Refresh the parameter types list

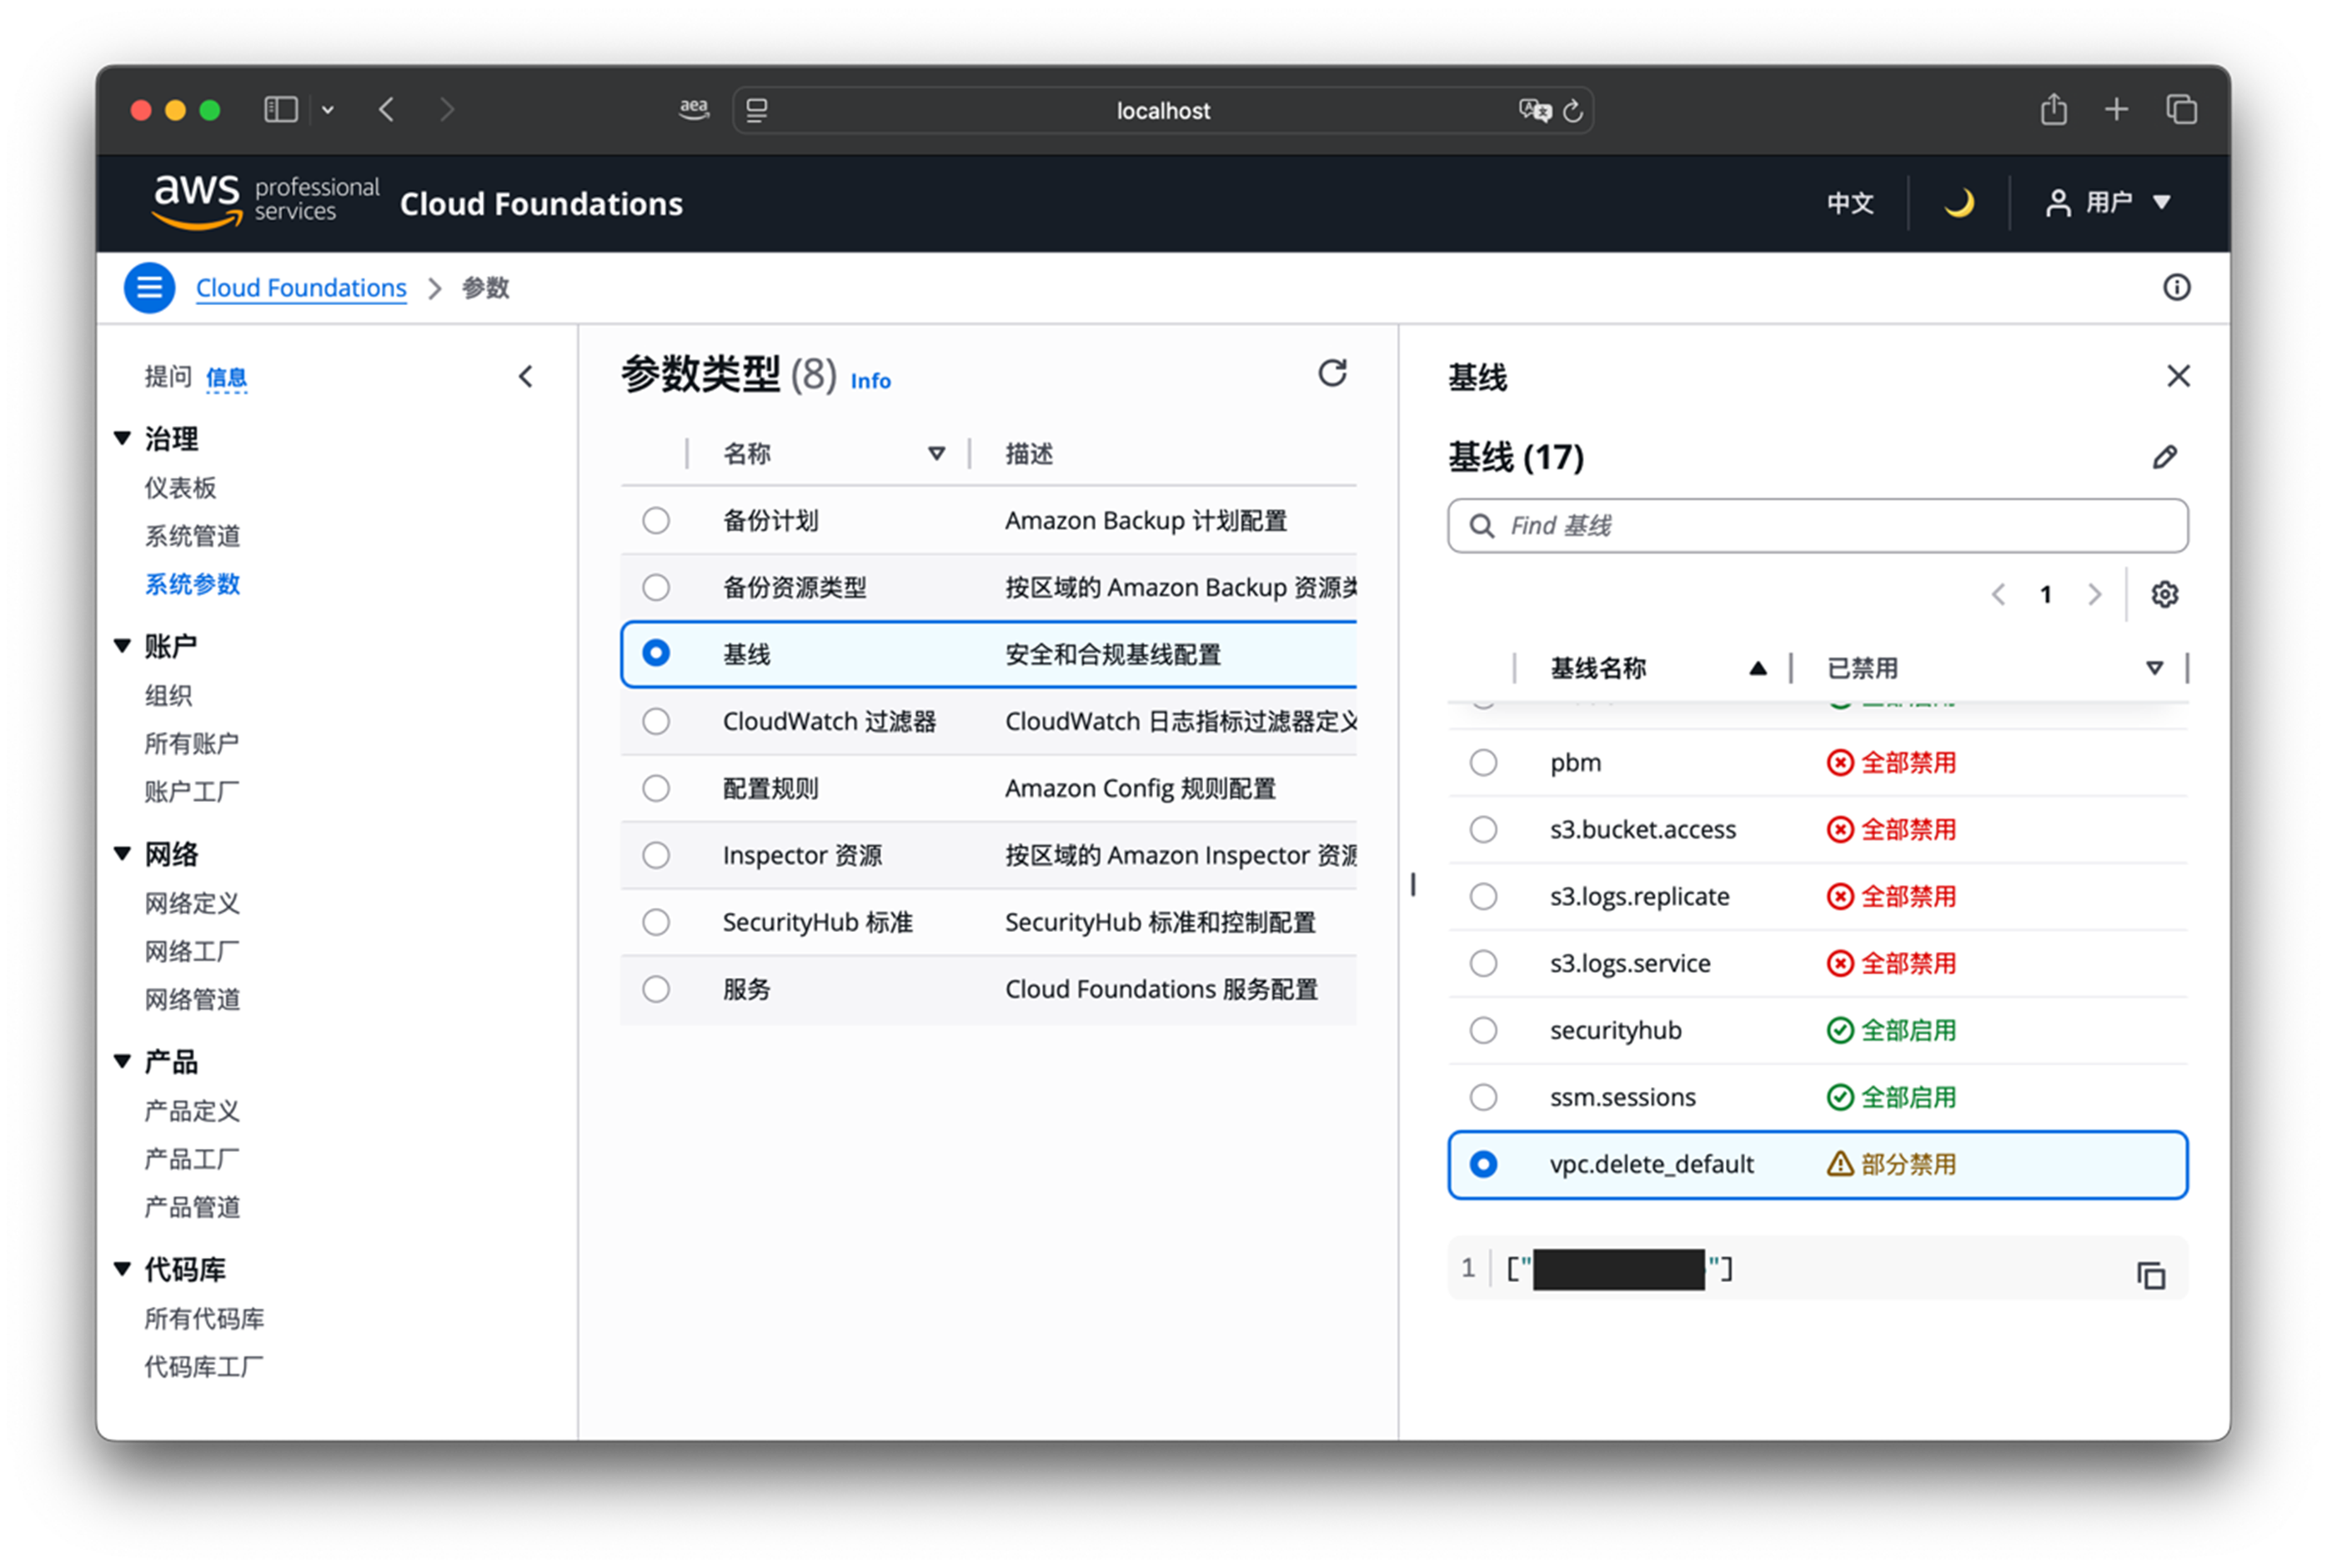click(1331, 374)
